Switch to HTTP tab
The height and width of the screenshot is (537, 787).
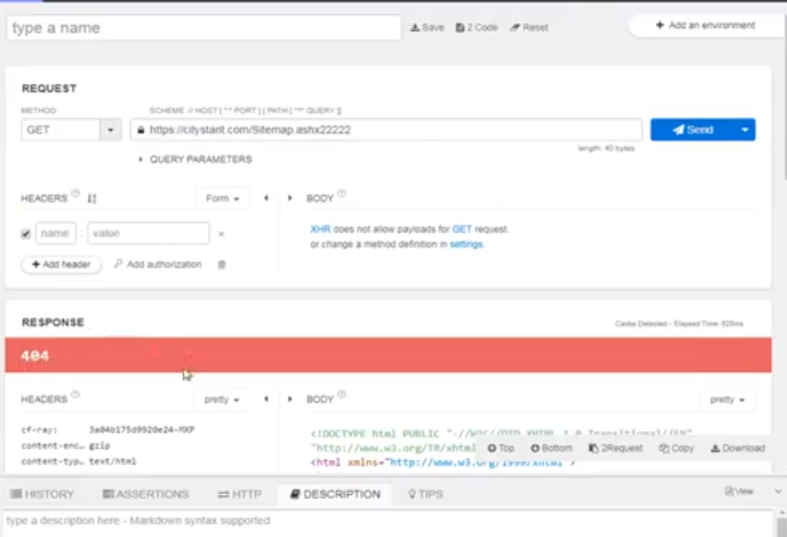pos(240,494)
